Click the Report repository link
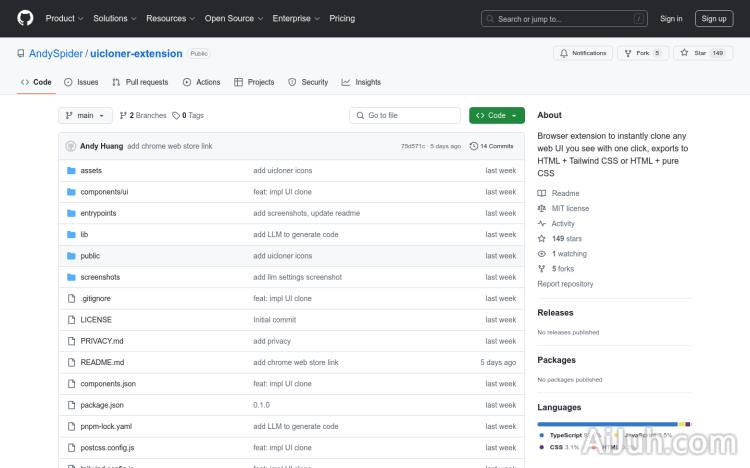This screenshot has width=750, height=468. click(x=565, y=284)
